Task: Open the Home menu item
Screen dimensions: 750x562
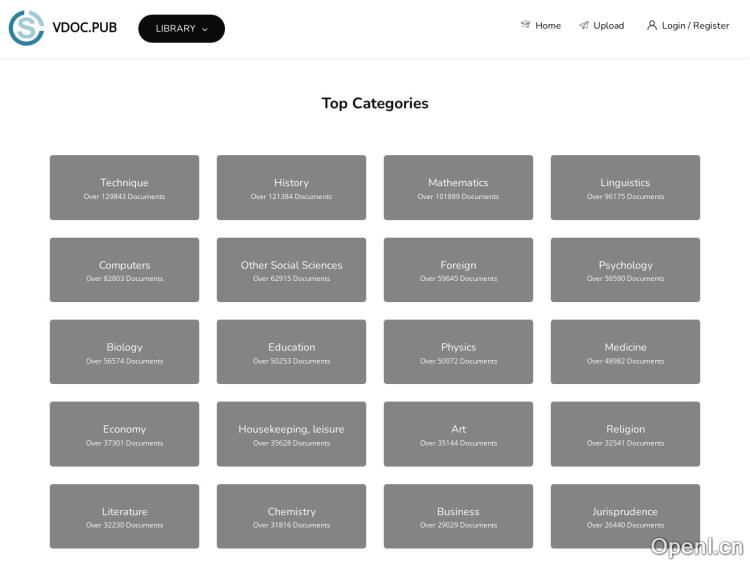Action: pyautogui.click(x=548, y=26)
